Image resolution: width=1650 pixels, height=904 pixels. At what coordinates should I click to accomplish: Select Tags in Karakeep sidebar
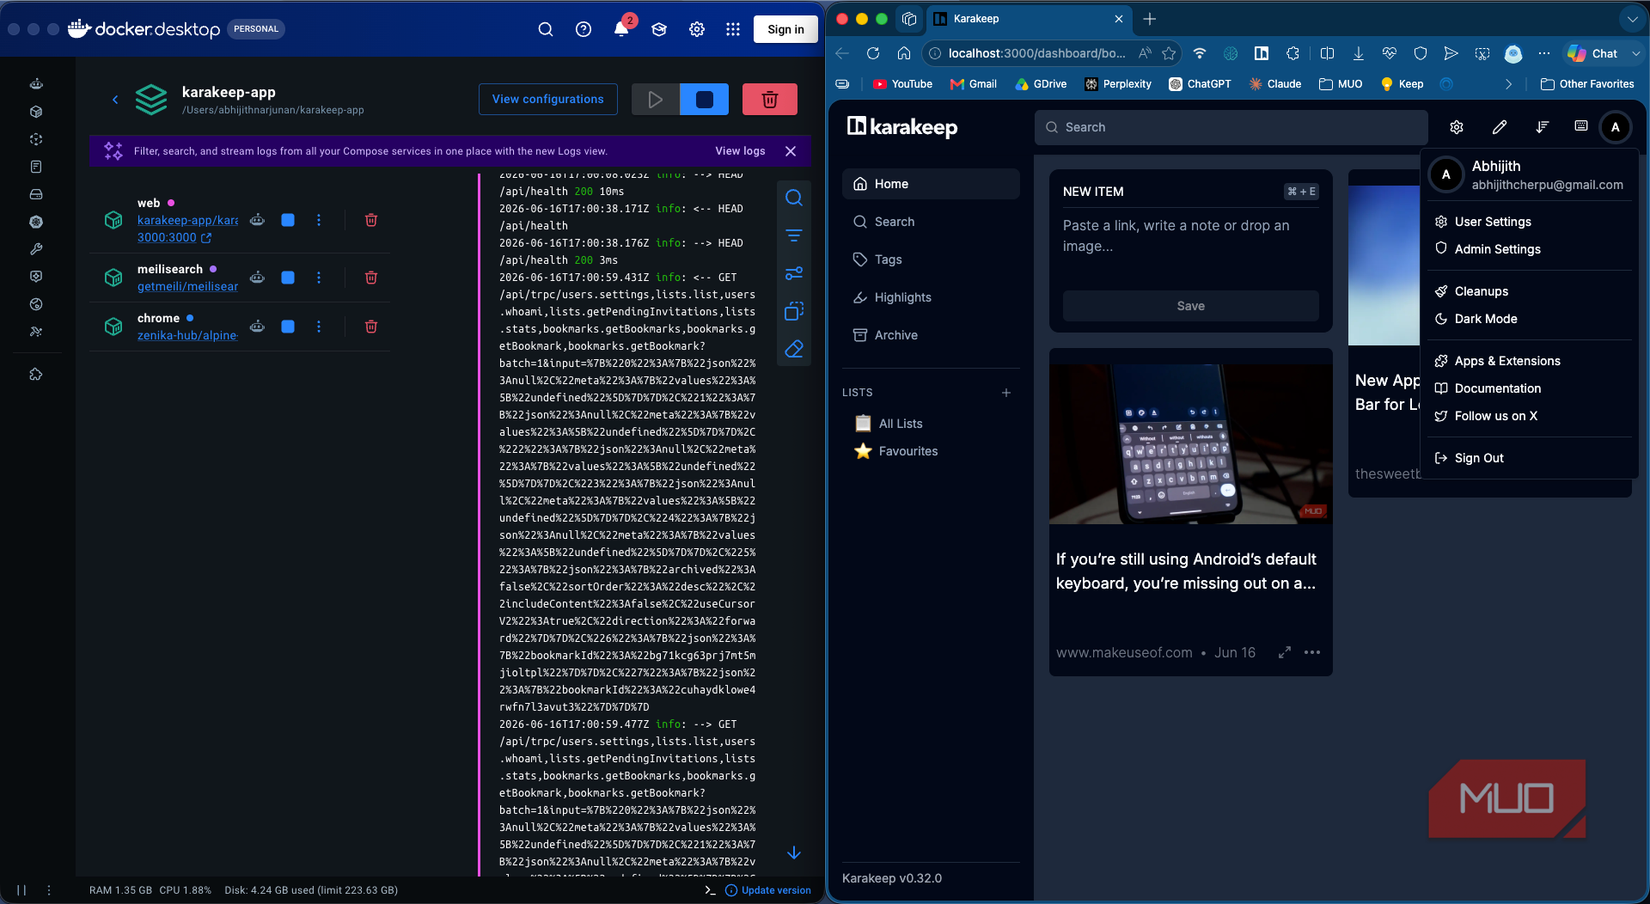point(931,260)
